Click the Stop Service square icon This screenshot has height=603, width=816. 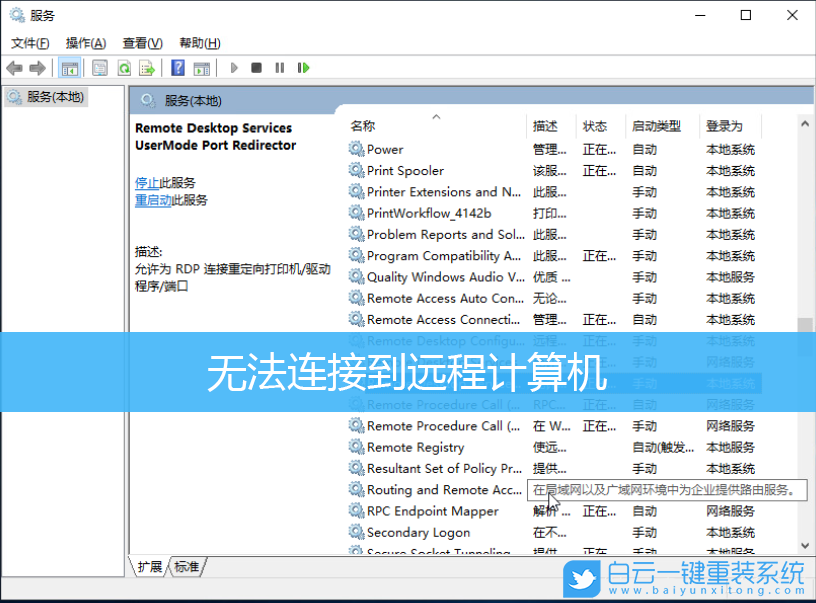(x=256, y=67)
